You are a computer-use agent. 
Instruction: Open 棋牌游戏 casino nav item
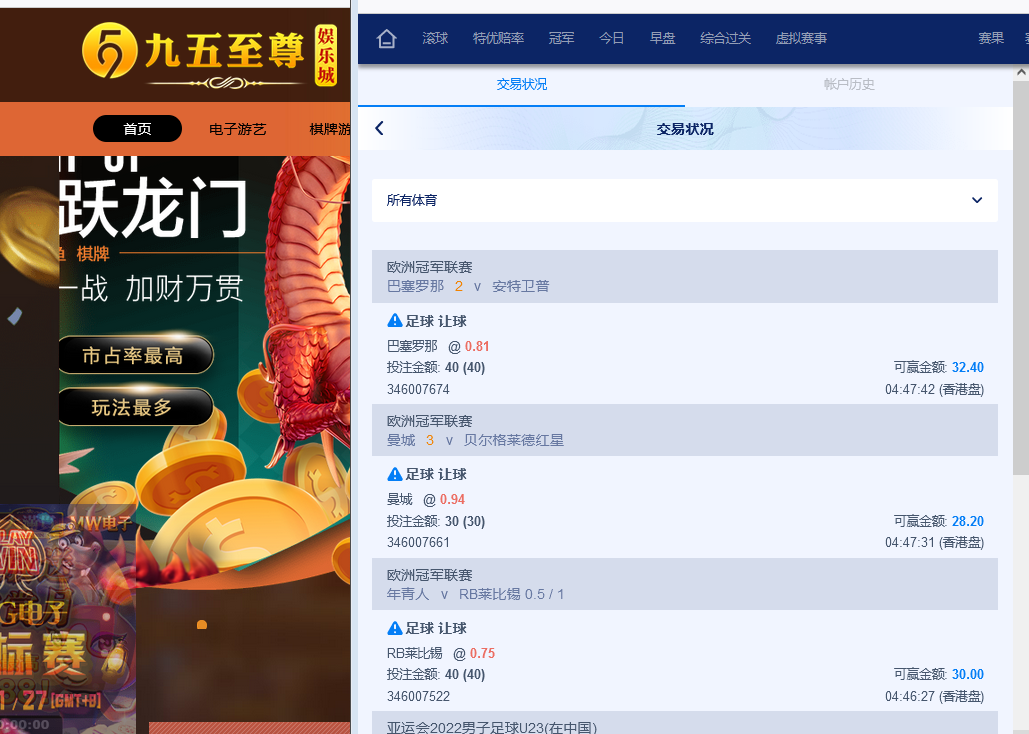coord(329,129)
